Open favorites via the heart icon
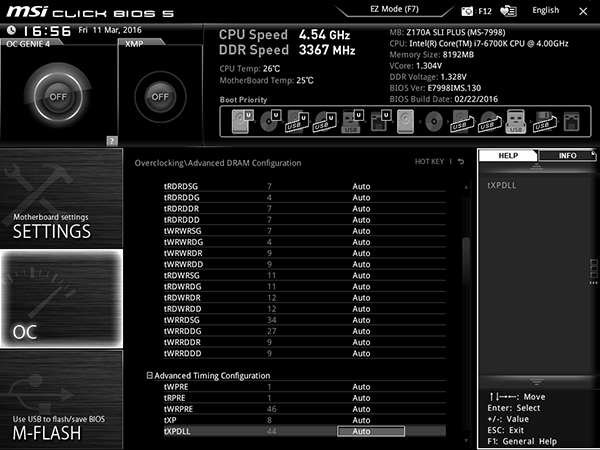Image resolution: width=600 pixels, height=450 pixels. (508, 11)
